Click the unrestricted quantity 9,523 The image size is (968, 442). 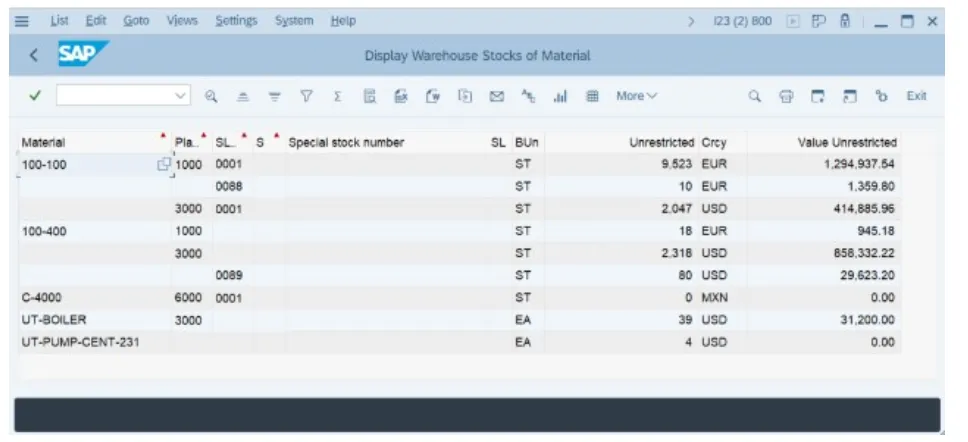tap(677, 164)
